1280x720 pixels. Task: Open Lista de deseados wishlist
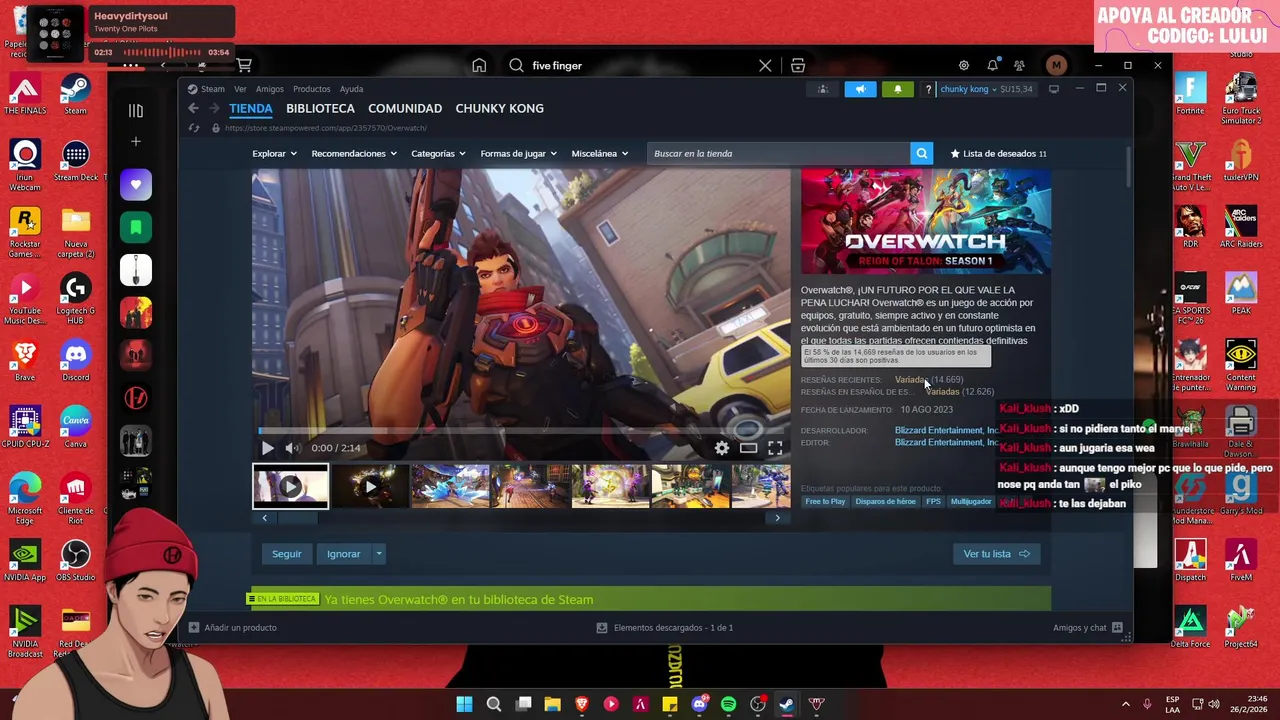998,153
